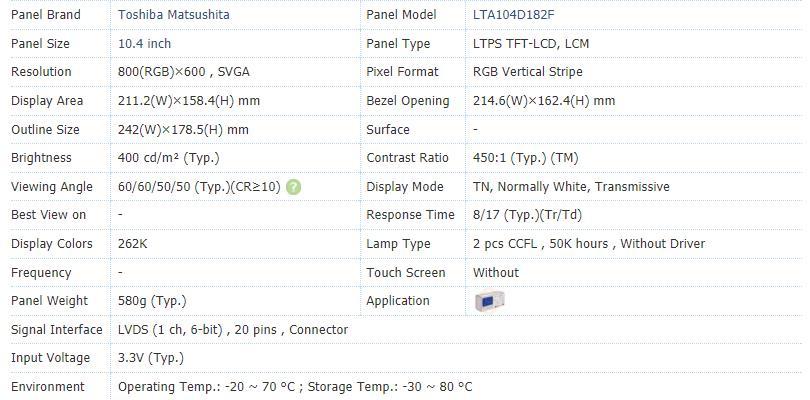Click the Touch Screen Without value

click(496, 272)
